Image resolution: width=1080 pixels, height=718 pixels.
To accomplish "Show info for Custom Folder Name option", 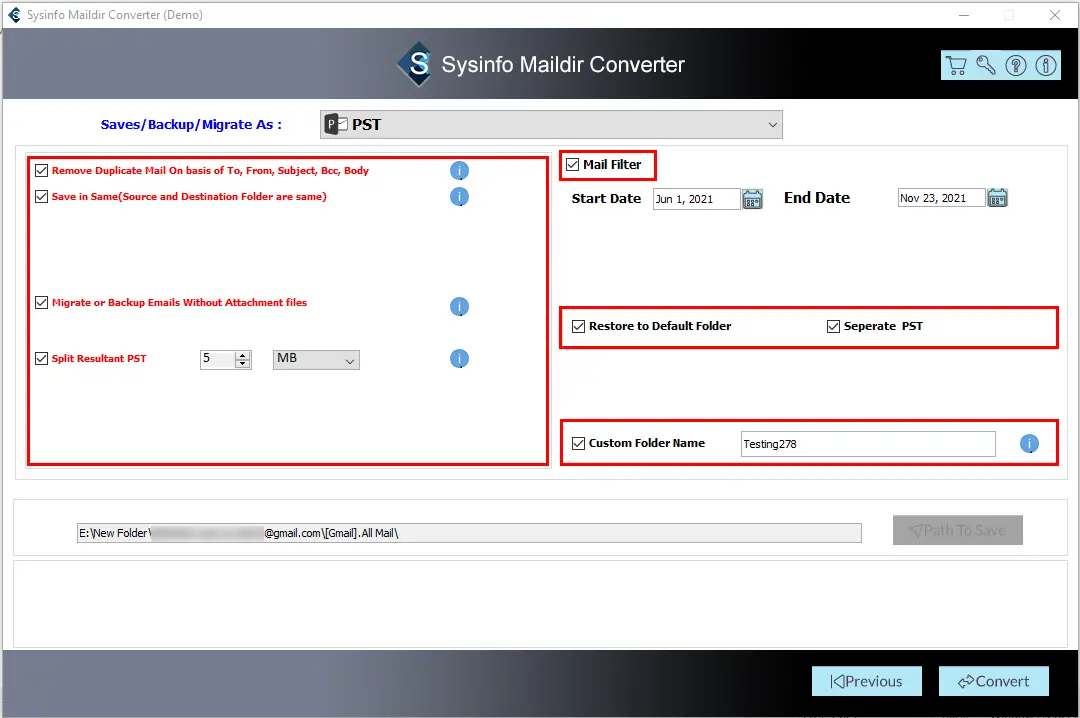I will click(1029, 444).
